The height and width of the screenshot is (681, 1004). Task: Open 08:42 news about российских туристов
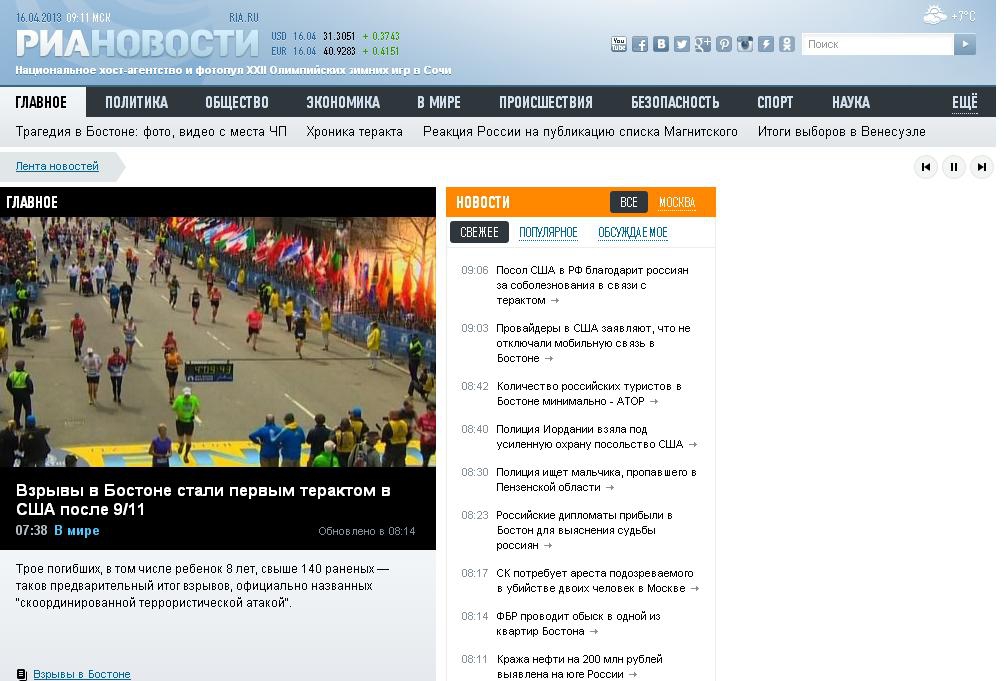coord(588,394)
